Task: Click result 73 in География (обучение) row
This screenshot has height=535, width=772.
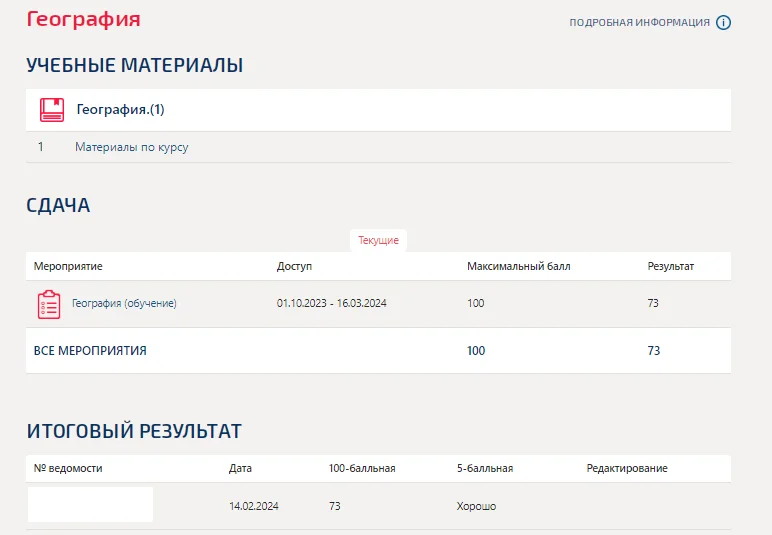Action: coord(653,303)
